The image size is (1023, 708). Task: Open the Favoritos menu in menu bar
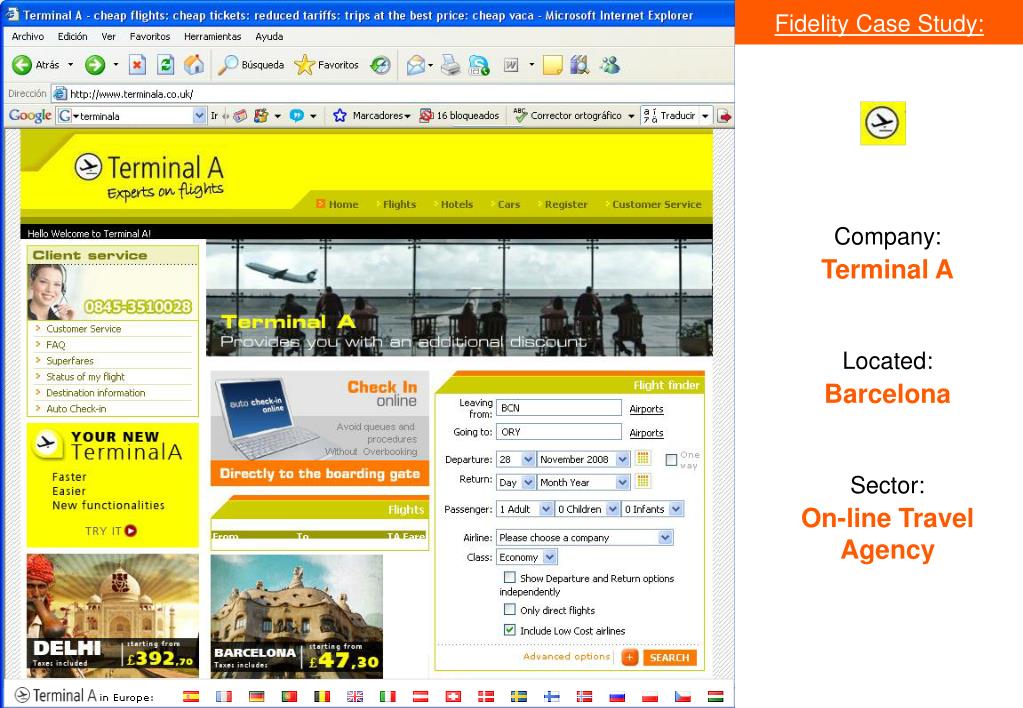(150, 37)
